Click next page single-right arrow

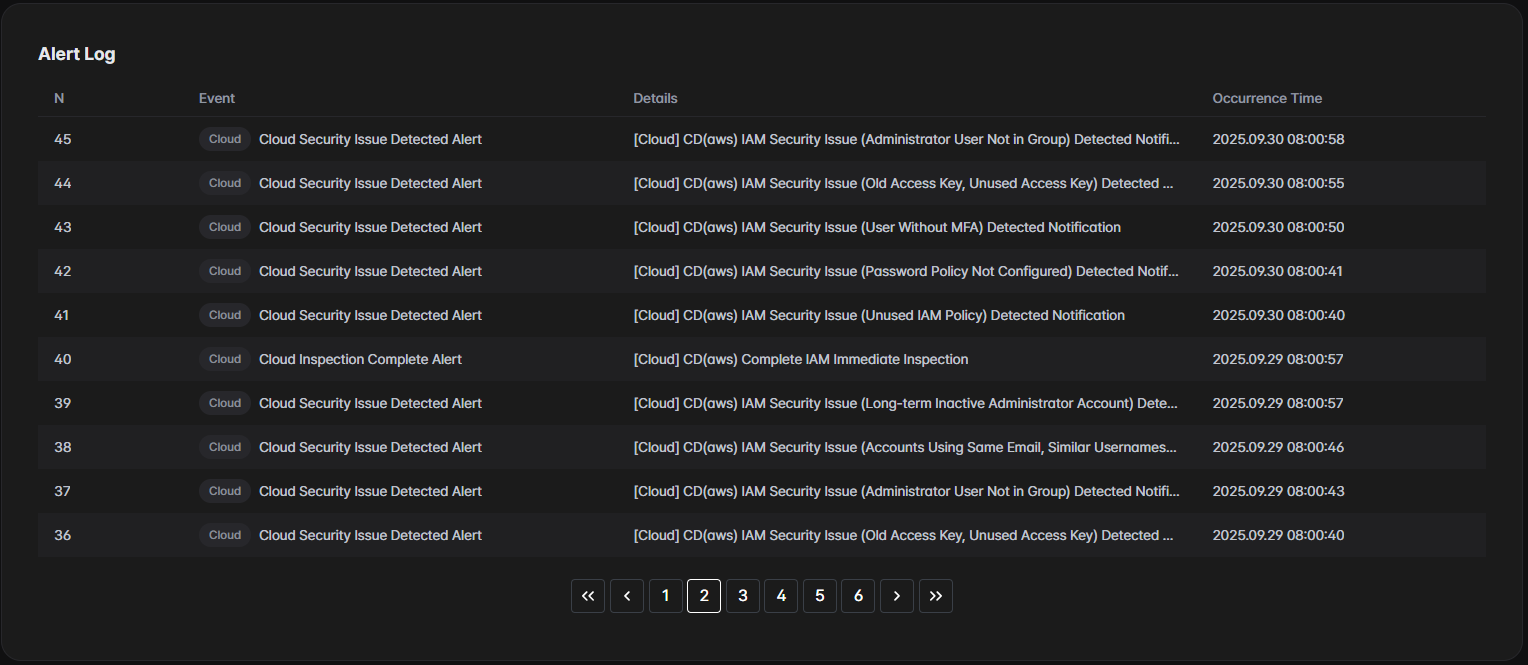pyautogui.click(x=897, y=596)
